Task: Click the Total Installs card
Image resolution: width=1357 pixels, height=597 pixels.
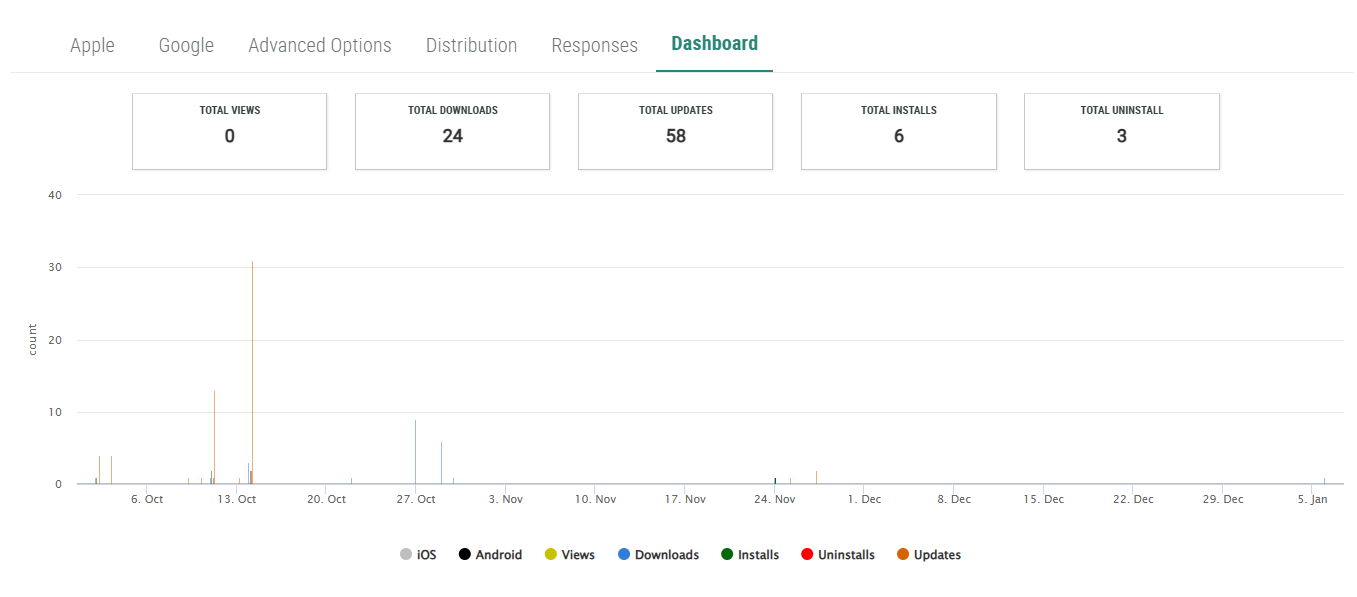Action: (x=898, y=131)
